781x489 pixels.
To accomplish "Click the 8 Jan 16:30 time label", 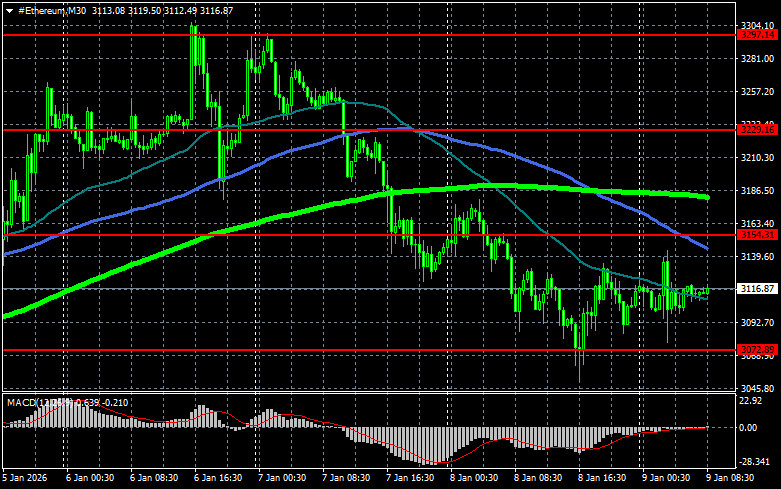I will (602, 478).
